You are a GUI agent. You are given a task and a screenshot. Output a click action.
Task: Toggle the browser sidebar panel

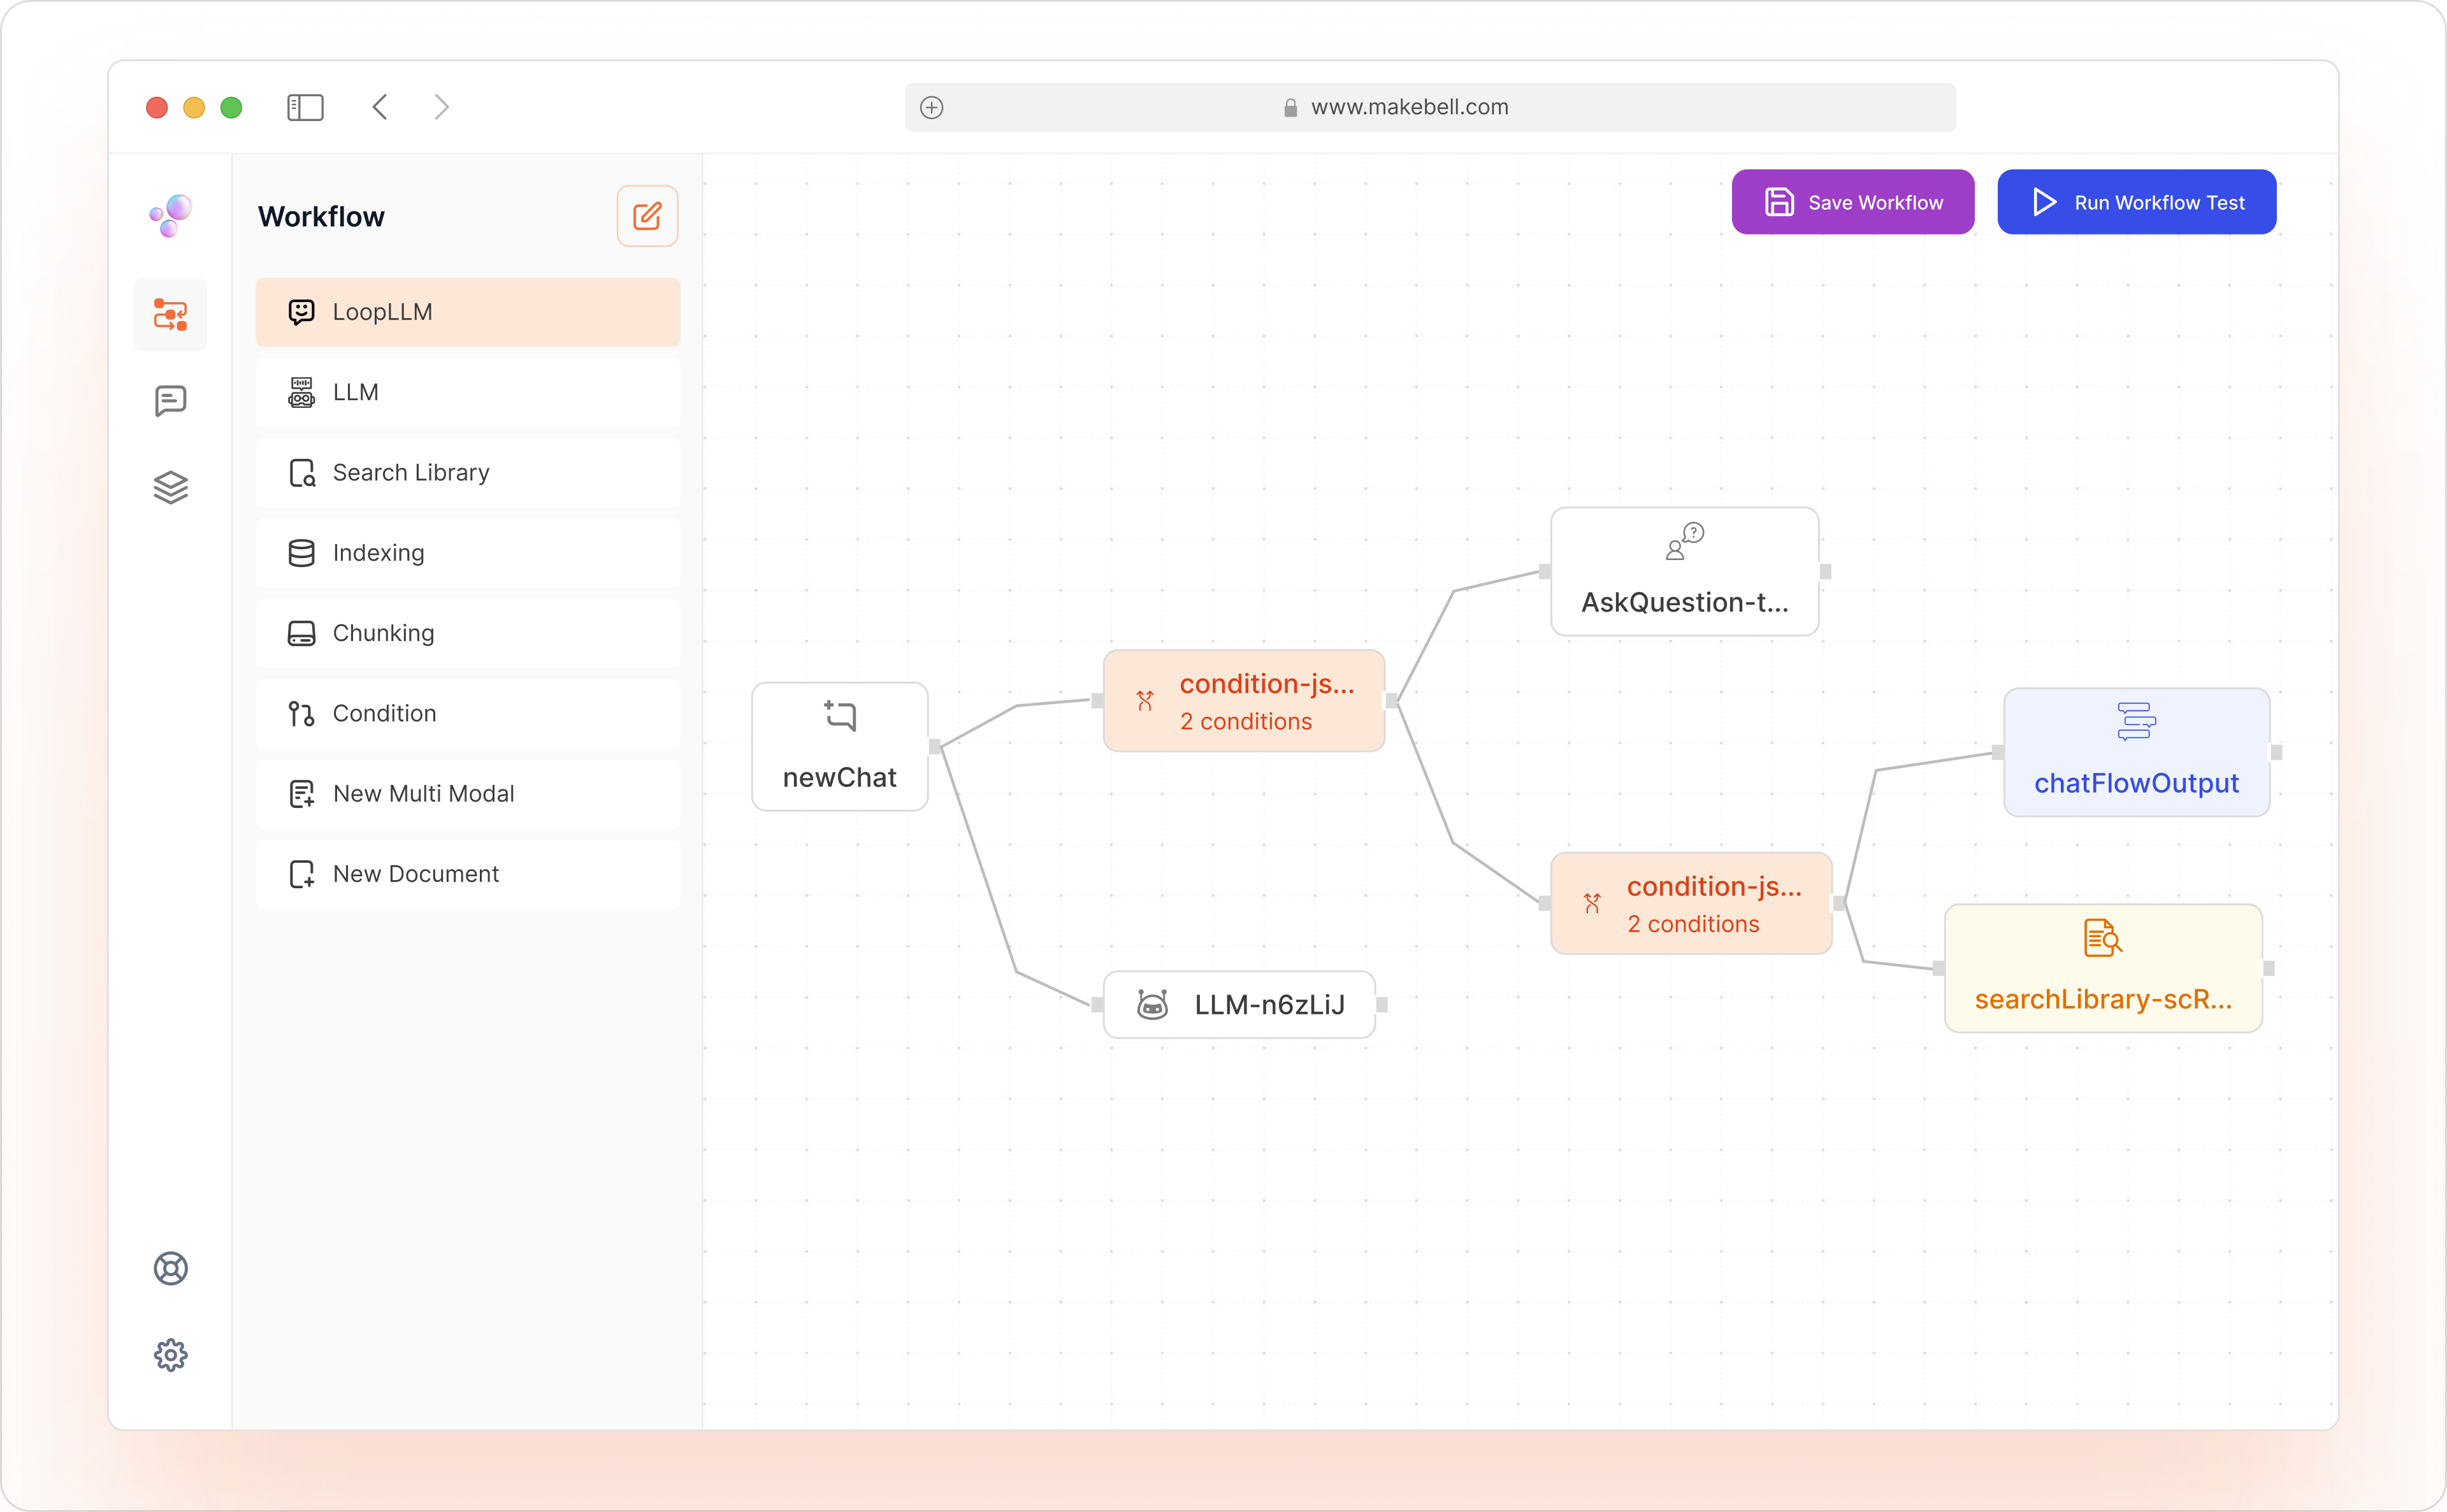305,107
